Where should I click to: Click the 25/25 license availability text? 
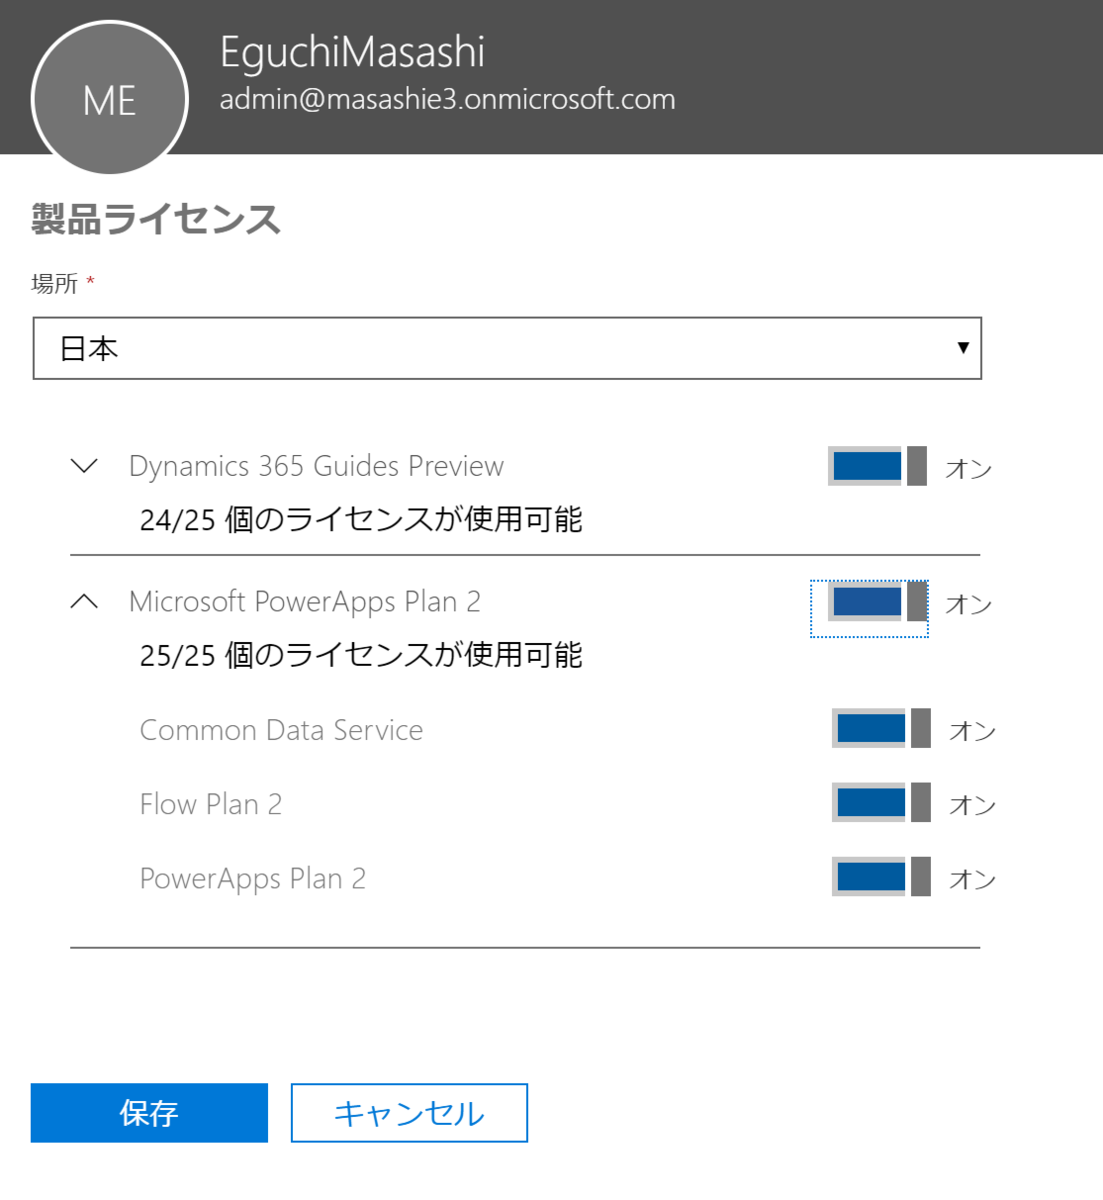pyautogui.click(x=361, y=654)
